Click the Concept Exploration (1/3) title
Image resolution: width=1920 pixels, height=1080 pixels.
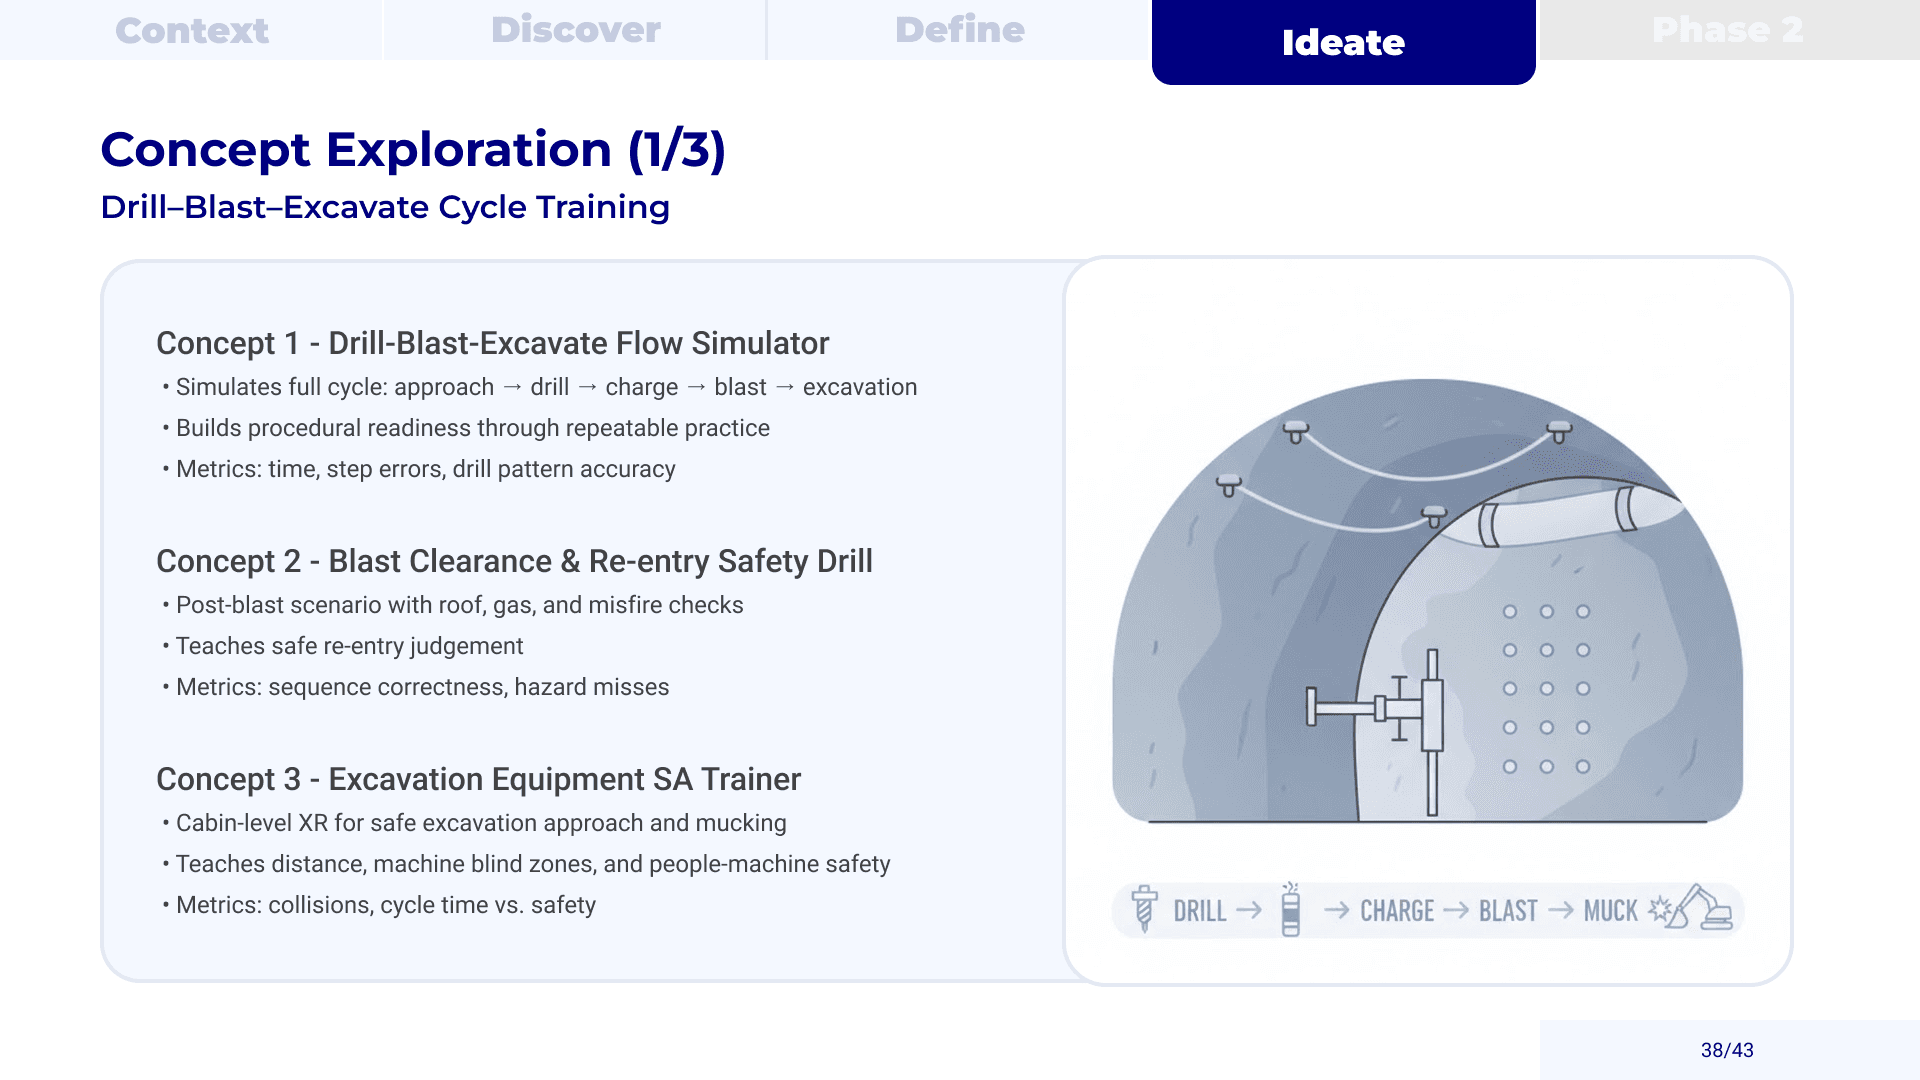[x=413, y=150]
